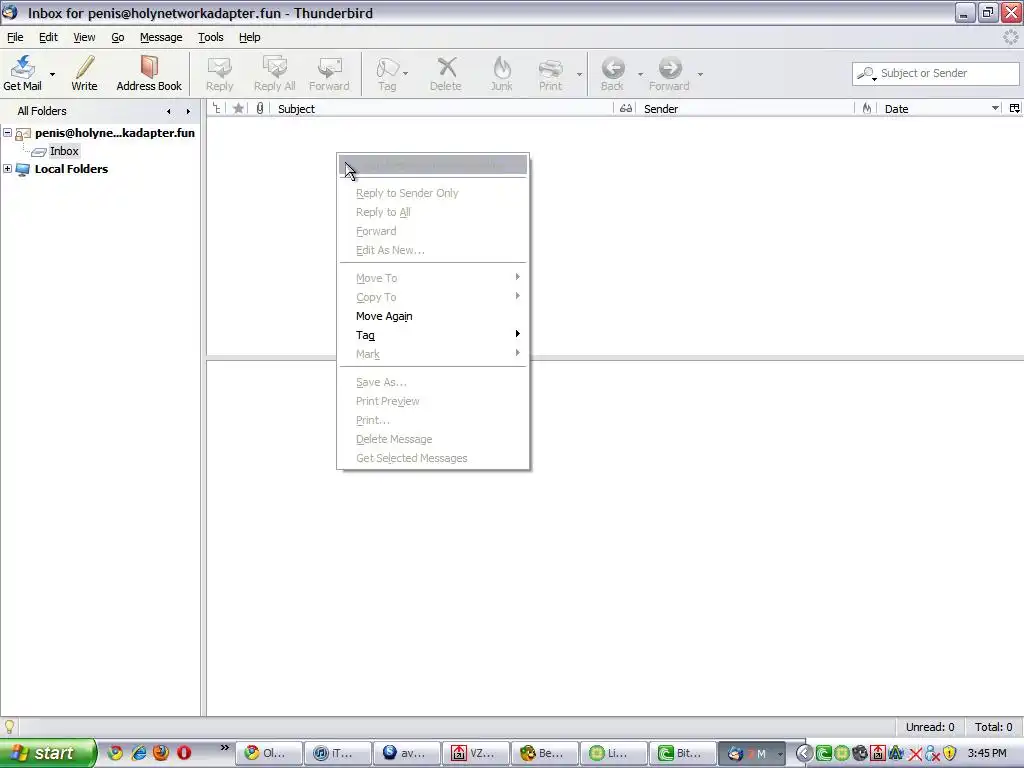Screen dimensions: 1024x768
Task: Open the Windows start menu
Action: tap(47, 753)
